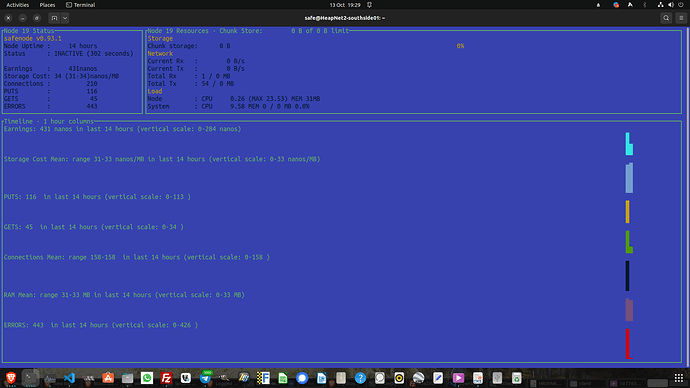Open the clock and calendar panel
Viewport: 690px width, 388px height.
click(345, 5)
